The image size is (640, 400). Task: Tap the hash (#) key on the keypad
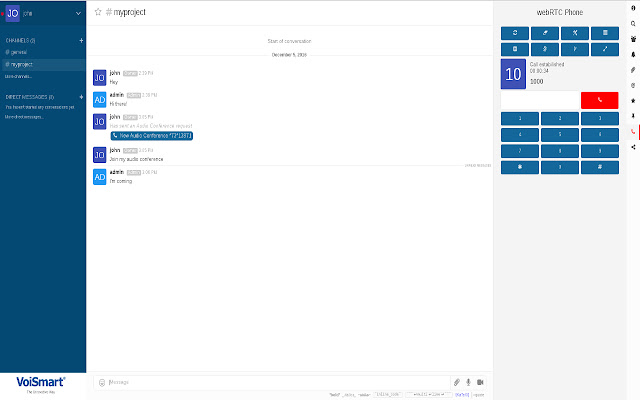(600, 167)
